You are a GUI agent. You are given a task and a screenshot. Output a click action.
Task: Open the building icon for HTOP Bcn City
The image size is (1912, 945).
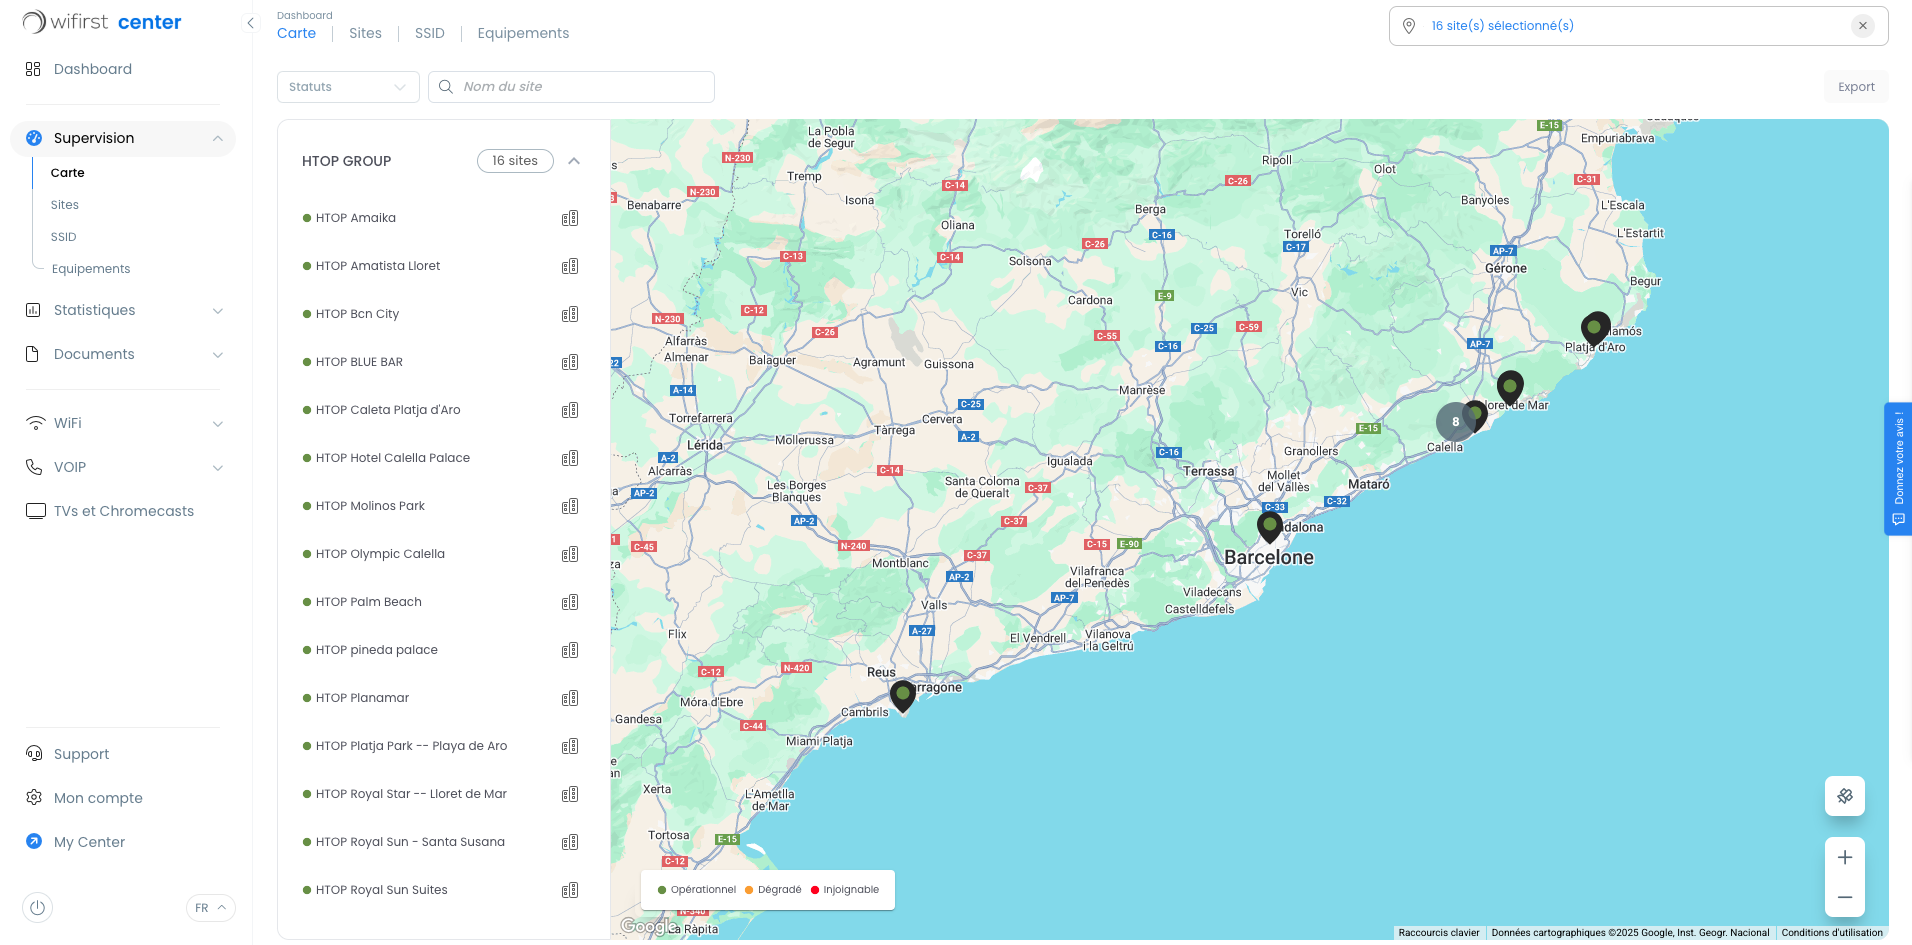pos(570,314)
